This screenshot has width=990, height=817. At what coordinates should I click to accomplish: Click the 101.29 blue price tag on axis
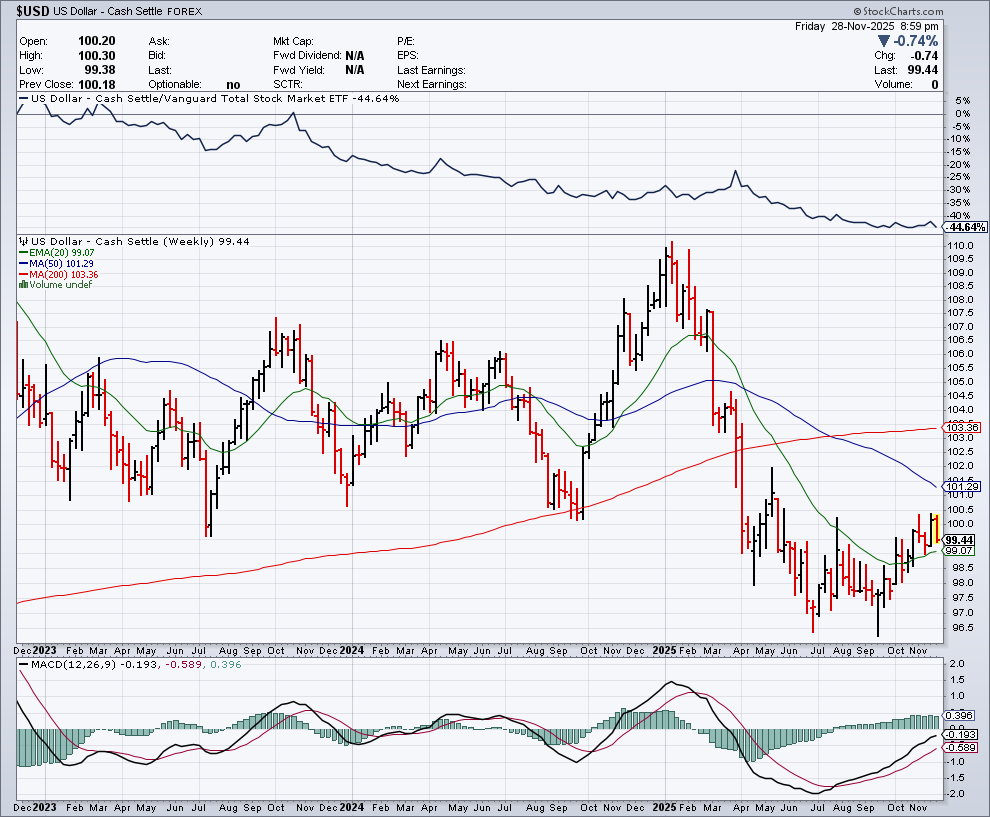tap(960, 486)
